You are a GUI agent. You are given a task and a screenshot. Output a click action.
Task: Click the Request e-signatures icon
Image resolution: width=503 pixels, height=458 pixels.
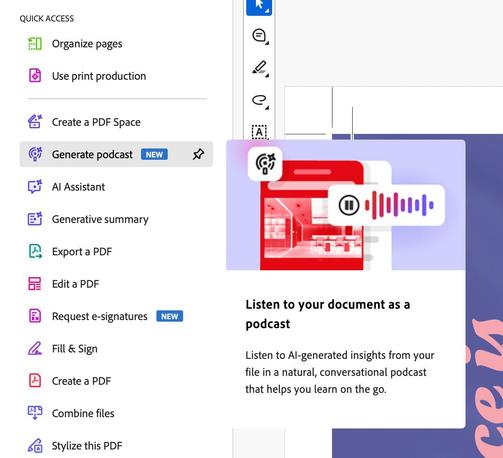(35, 316)
